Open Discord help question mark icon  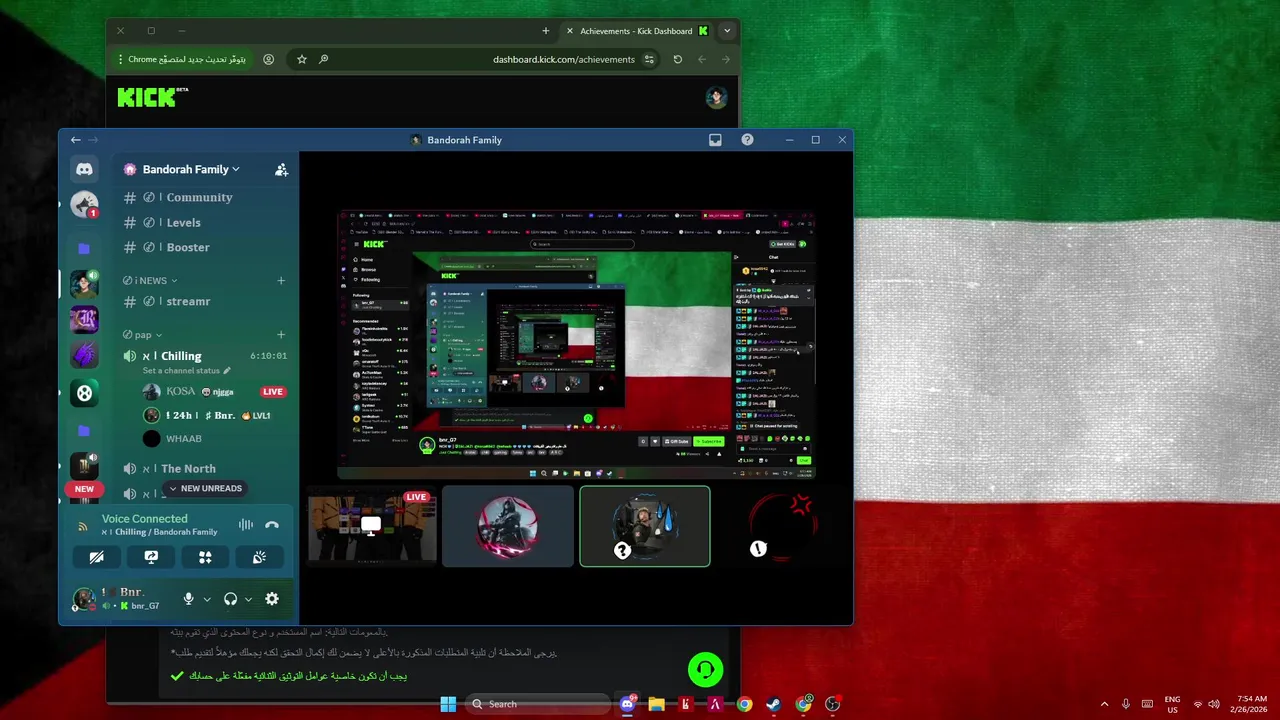(x=747, y=140)
